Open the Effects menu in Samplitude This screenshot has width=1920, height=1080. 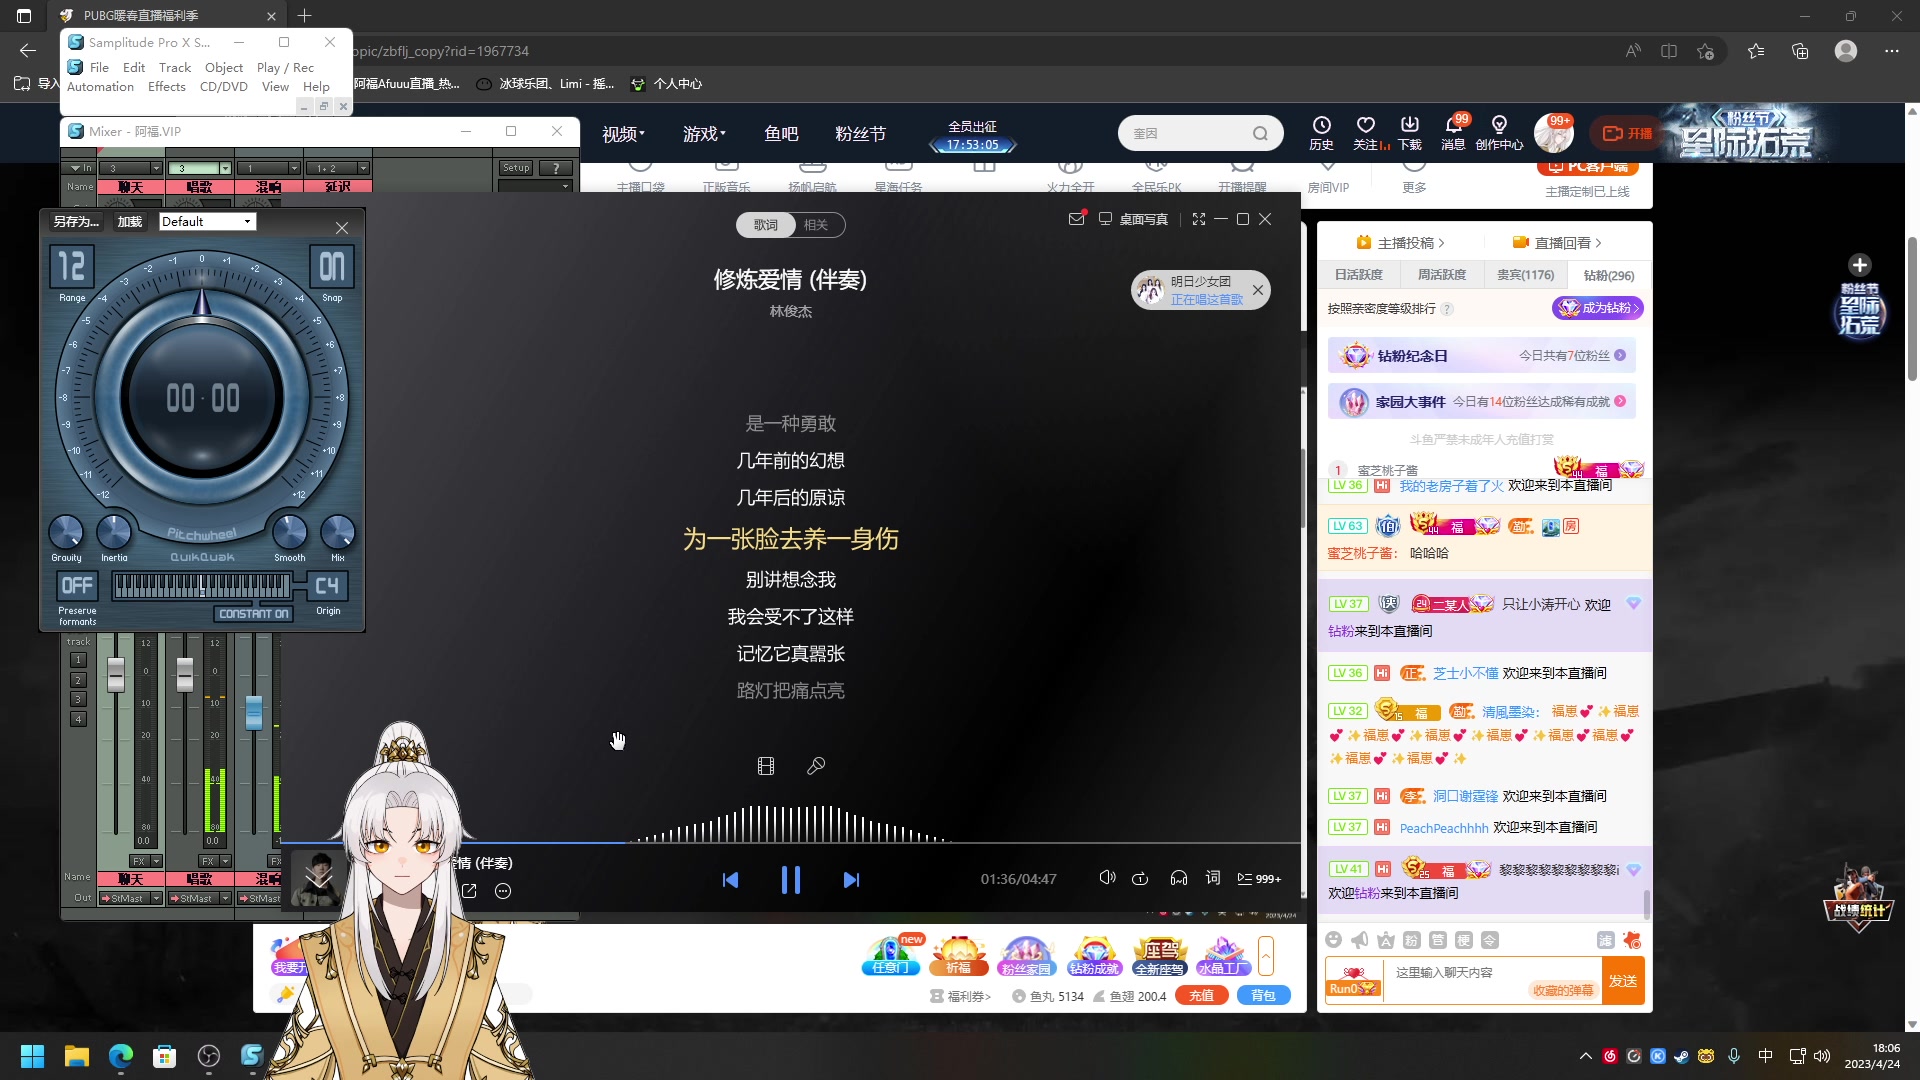[x=167, y=87]
